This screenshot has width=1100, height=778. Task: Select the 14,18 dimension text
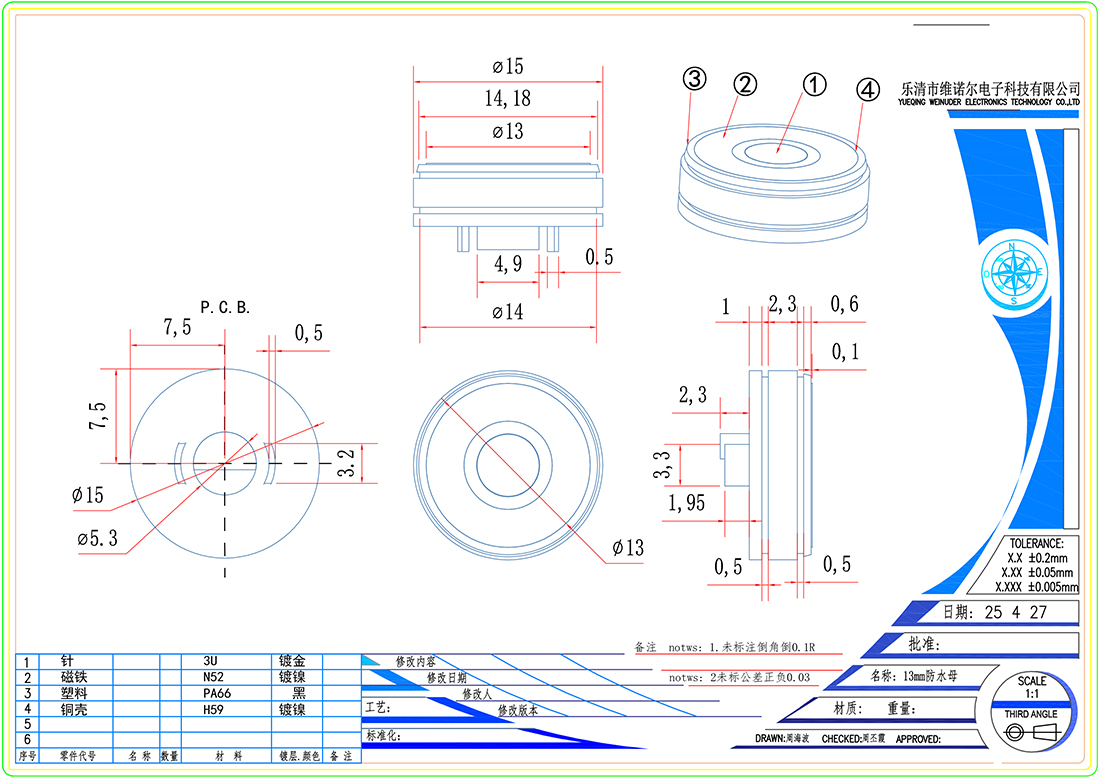(507, 98)
